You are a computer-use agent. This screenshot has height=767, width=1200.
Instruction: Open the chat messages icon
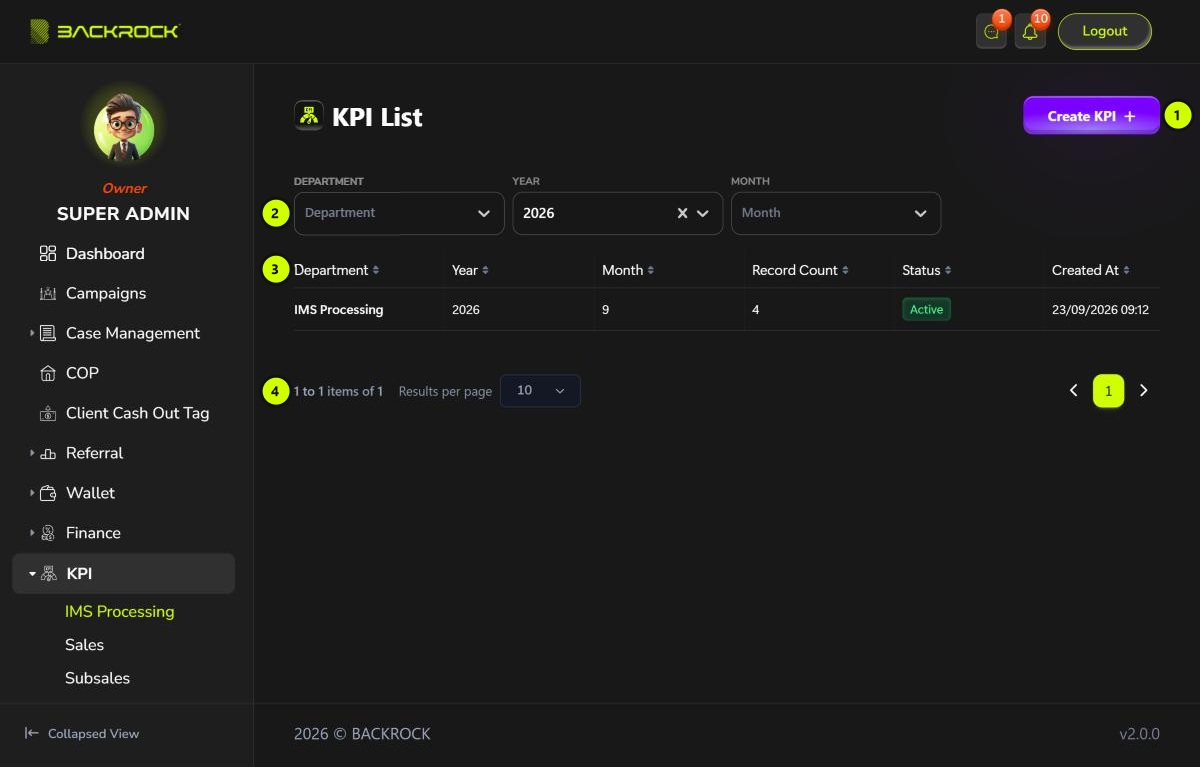coord(991,32)
